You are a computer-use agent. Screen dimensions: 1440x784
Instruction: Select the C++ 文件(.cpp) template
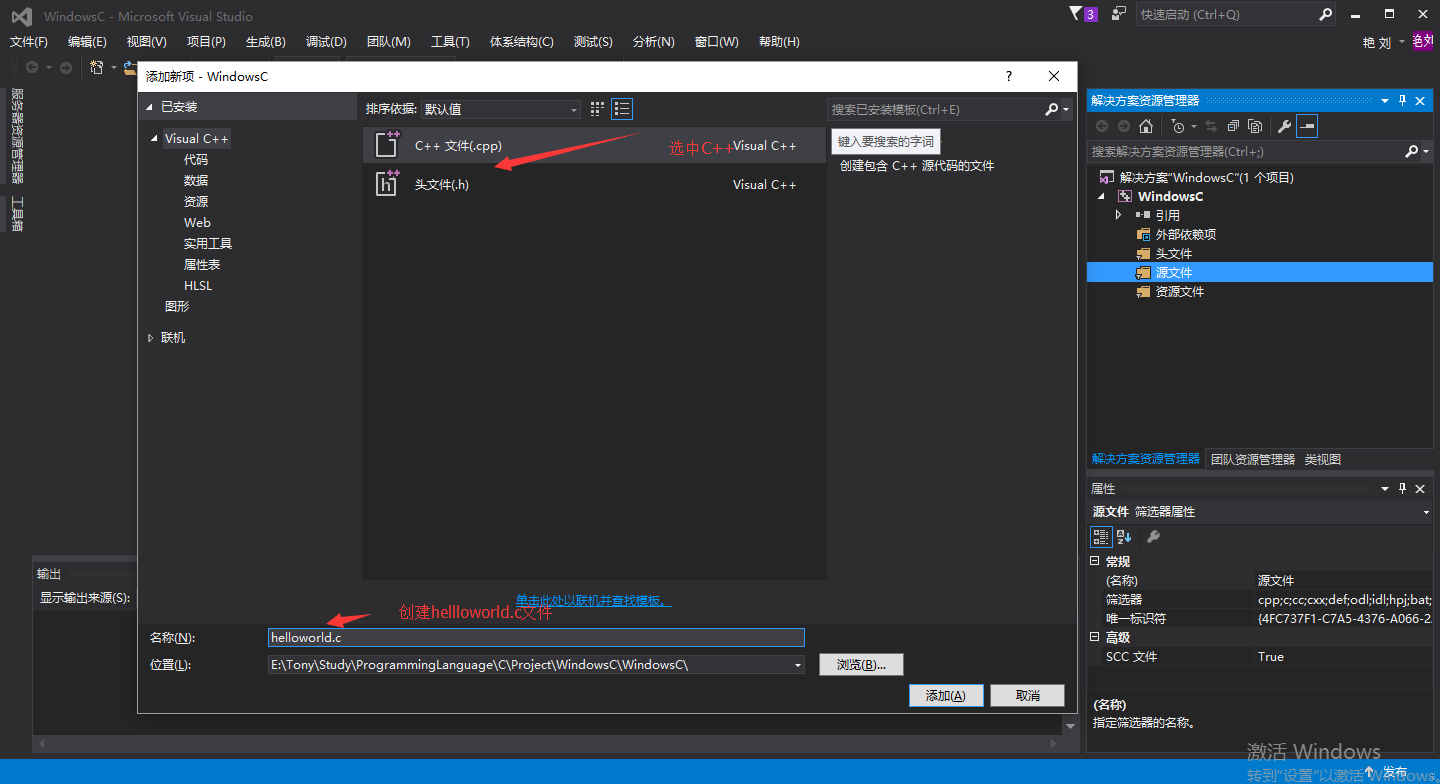(x=594, y=146)
